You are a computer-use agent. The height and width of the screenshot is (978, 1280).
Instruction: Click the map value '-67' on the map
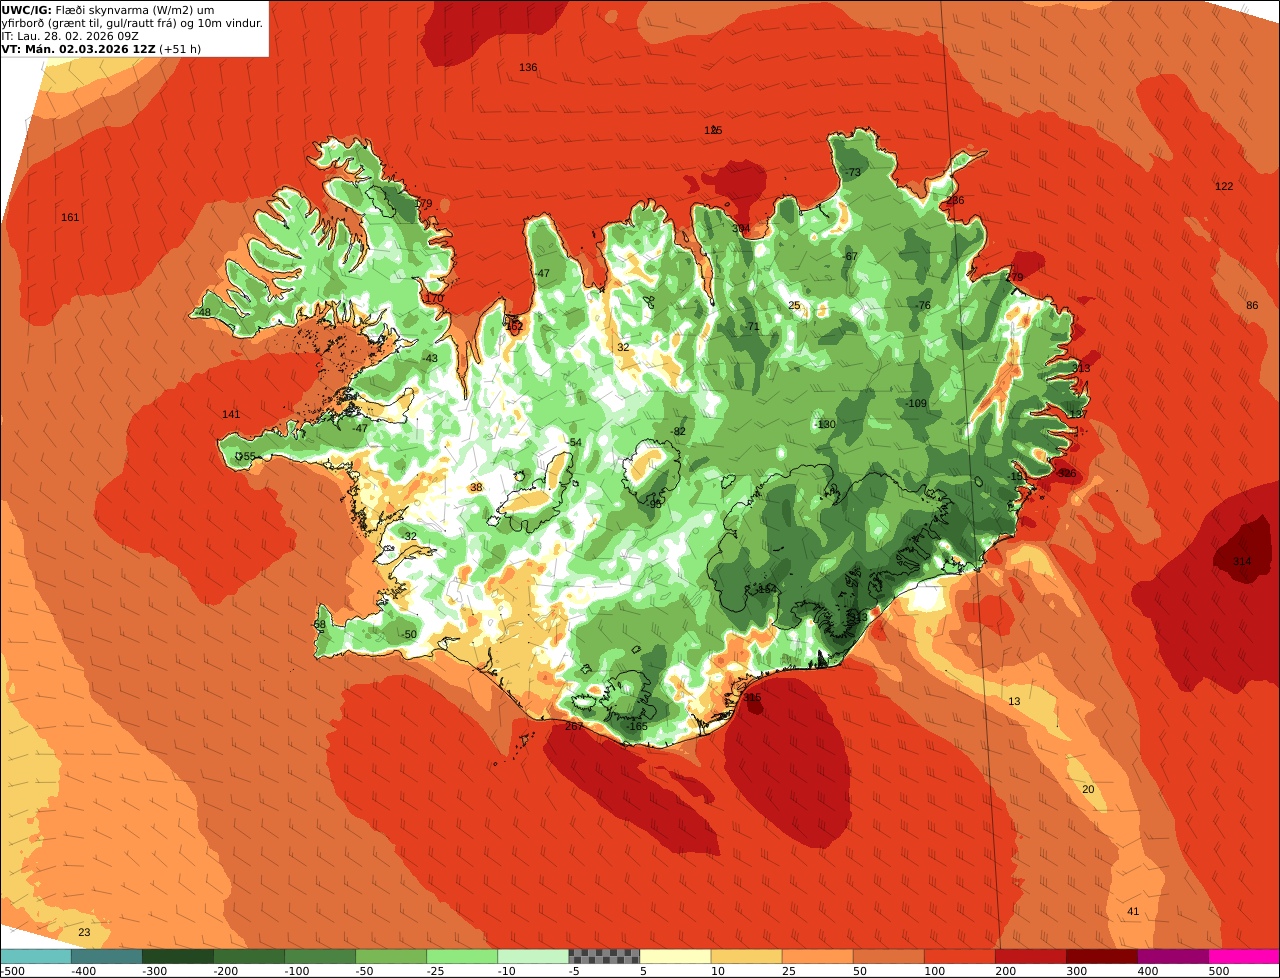tap(850, 256)
